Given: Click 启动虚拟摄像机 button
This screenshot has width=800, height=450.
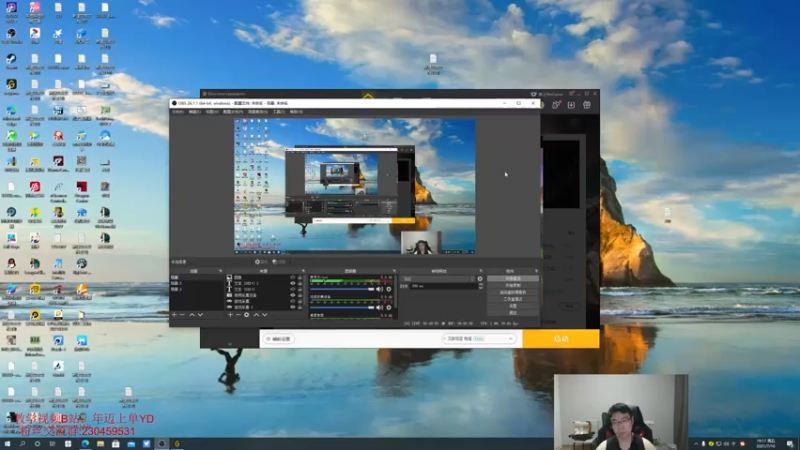Looking at the screenshot, I should 513,292.
